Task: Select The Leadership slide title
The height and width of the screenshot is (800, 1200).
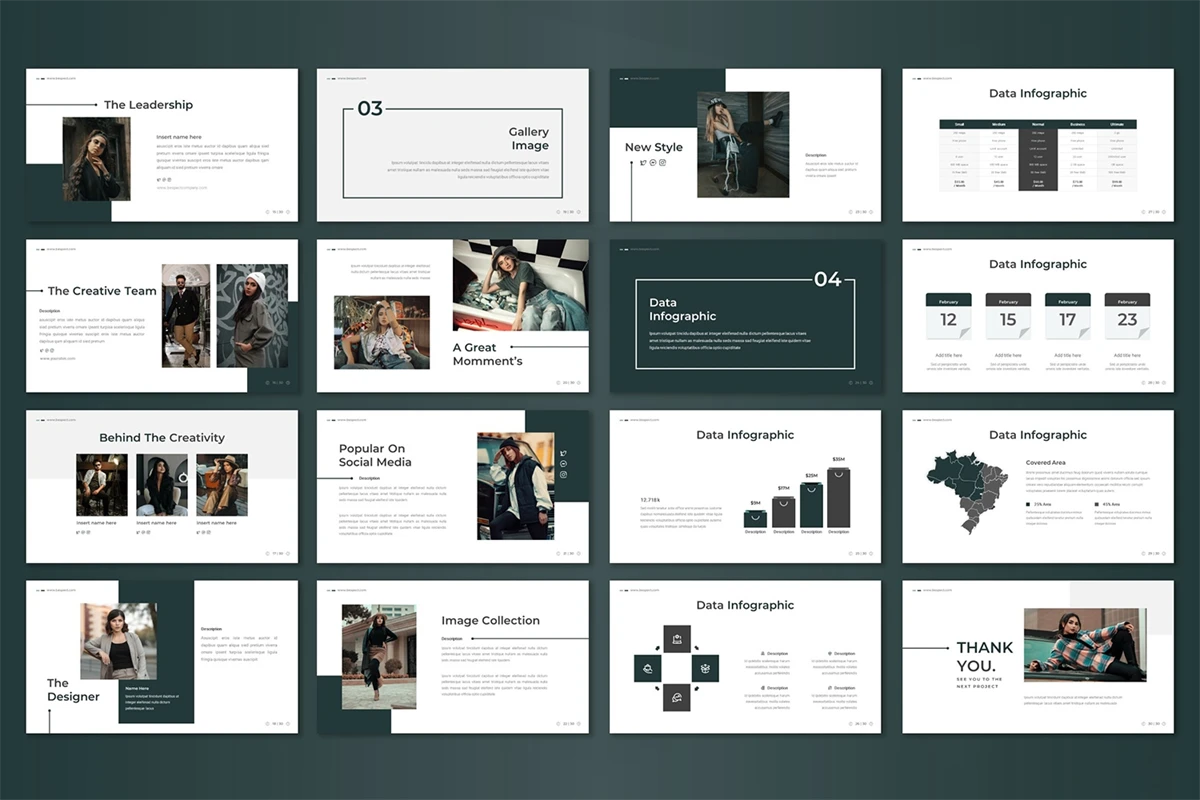Action: [x=148, y=105]
